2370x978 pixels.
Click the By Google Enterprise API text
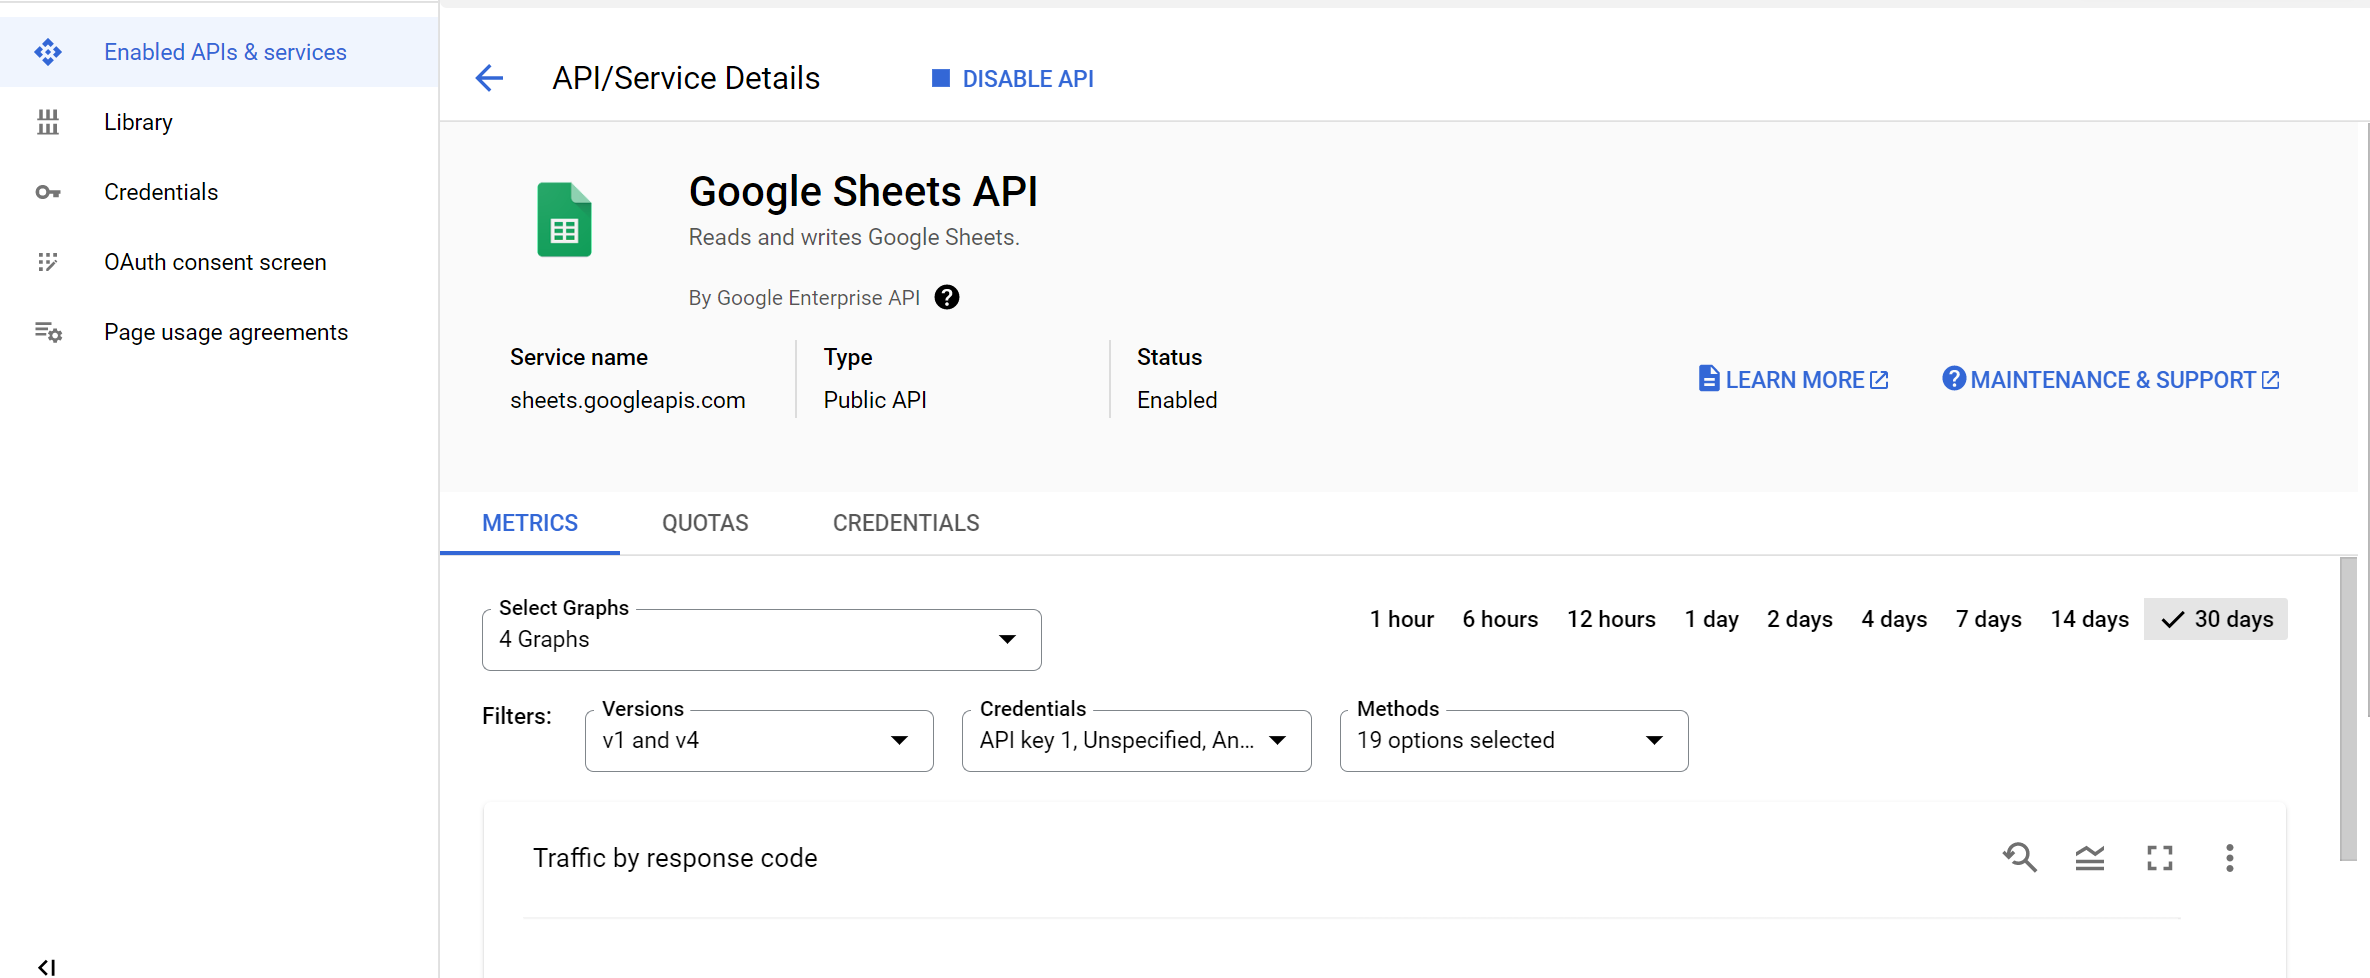pos(804,298)
